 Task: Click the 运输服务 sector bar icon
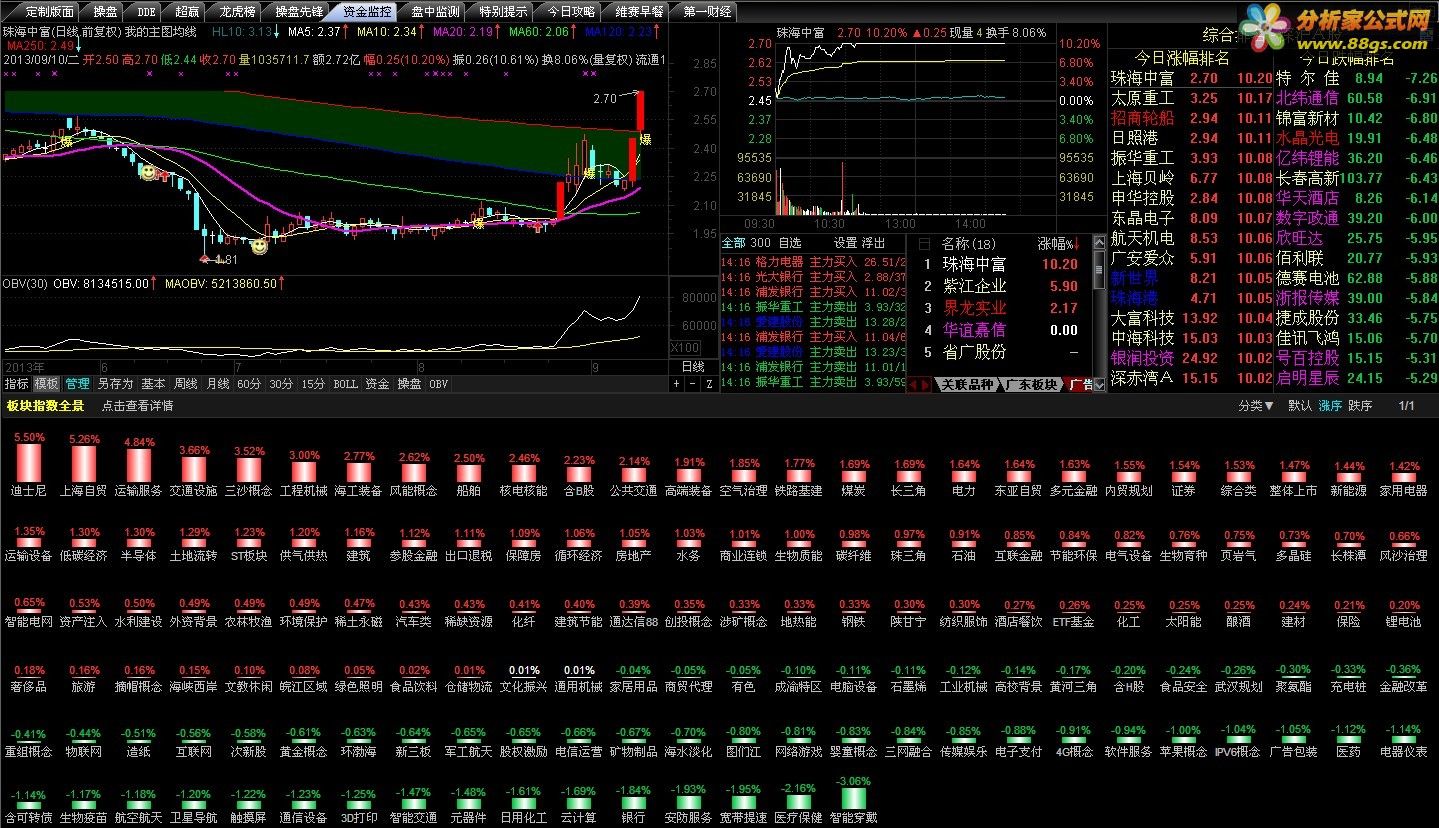[x=138, y=463]
